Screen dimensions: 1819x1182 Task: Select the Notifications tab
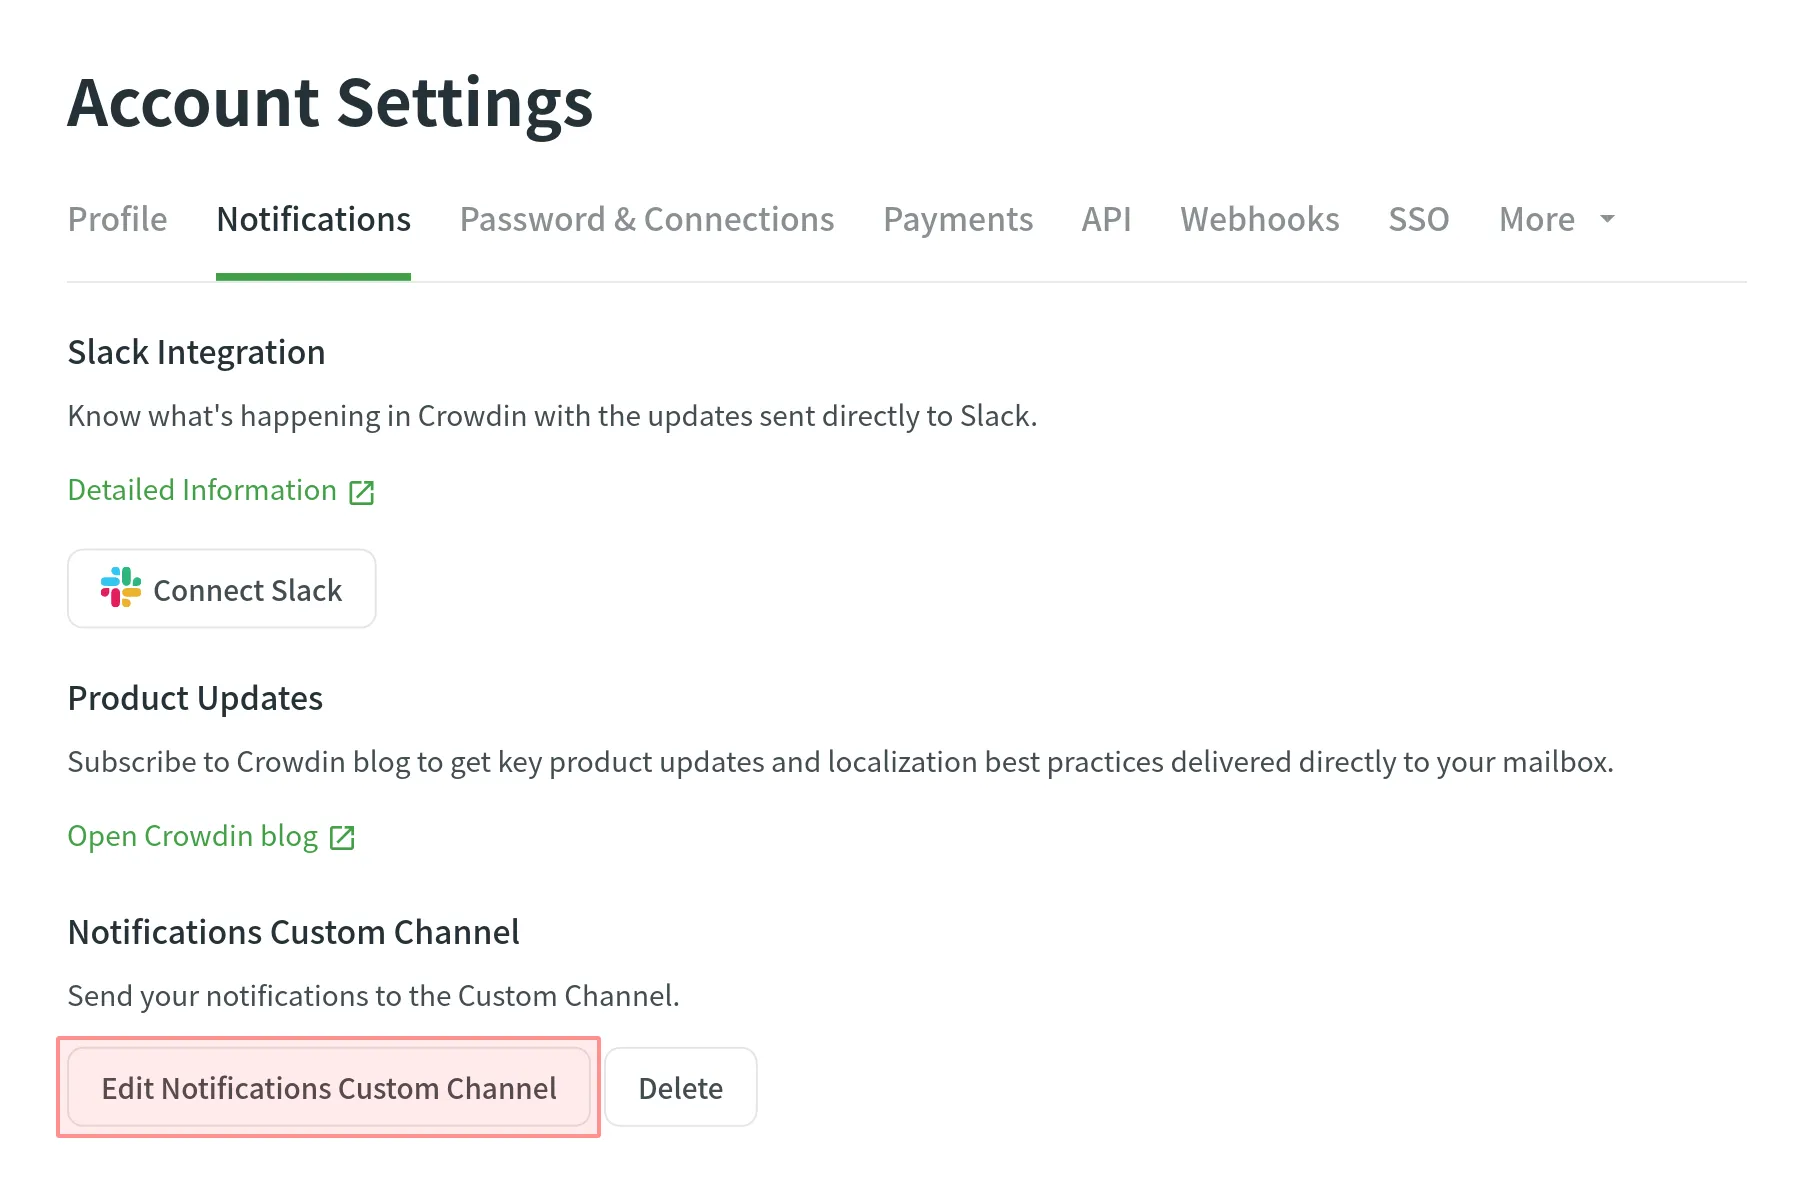313,219
